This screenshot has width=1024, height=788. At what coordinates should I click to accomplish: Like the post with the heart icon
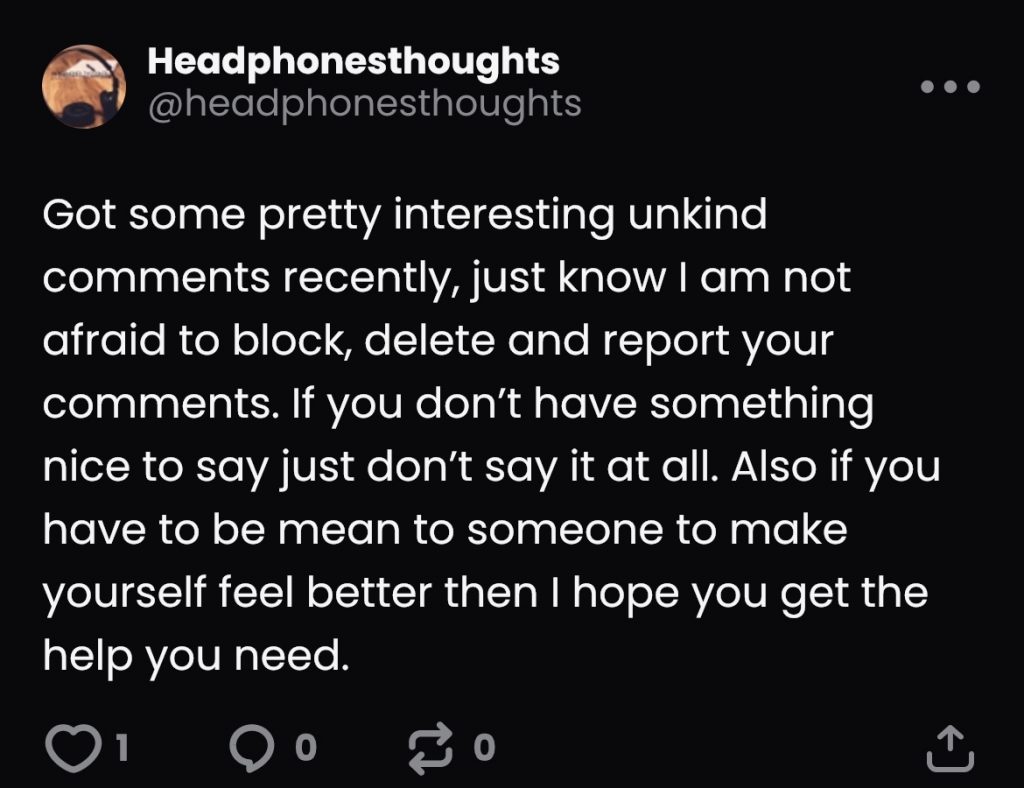click(x=71, y=747)
